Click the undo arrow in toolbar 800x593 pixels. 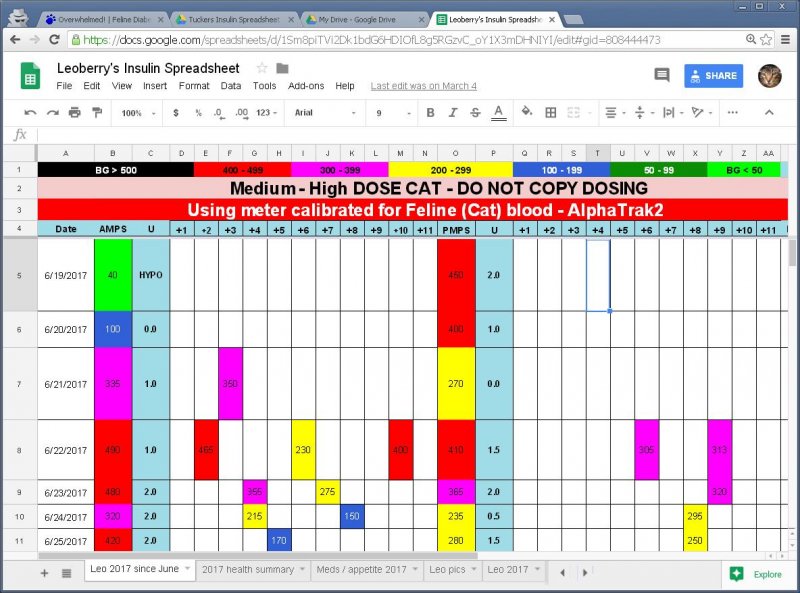coord(30,113)
